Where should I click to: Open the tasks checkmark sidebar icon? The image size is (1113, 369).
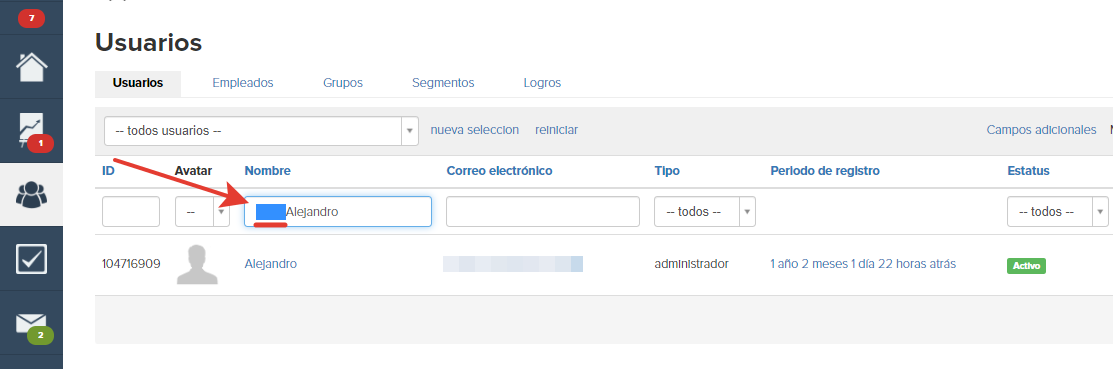[x=31, y=259]
